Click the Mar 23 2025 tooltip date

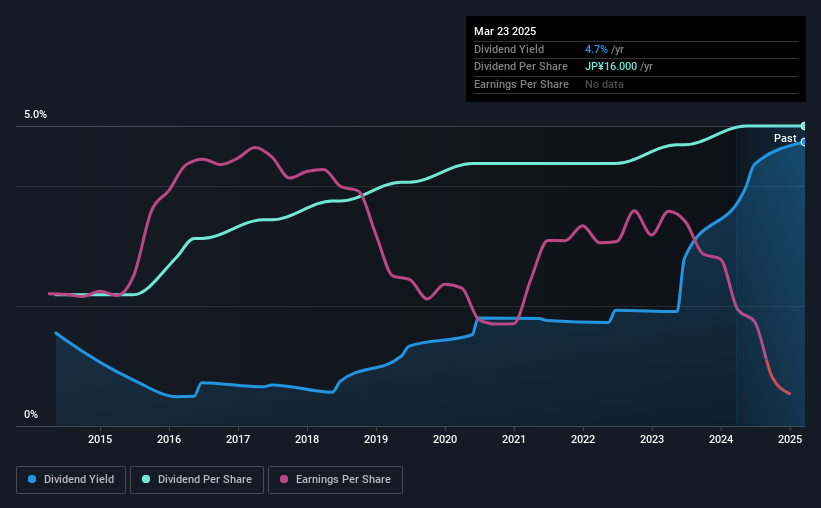click(505, 31)
